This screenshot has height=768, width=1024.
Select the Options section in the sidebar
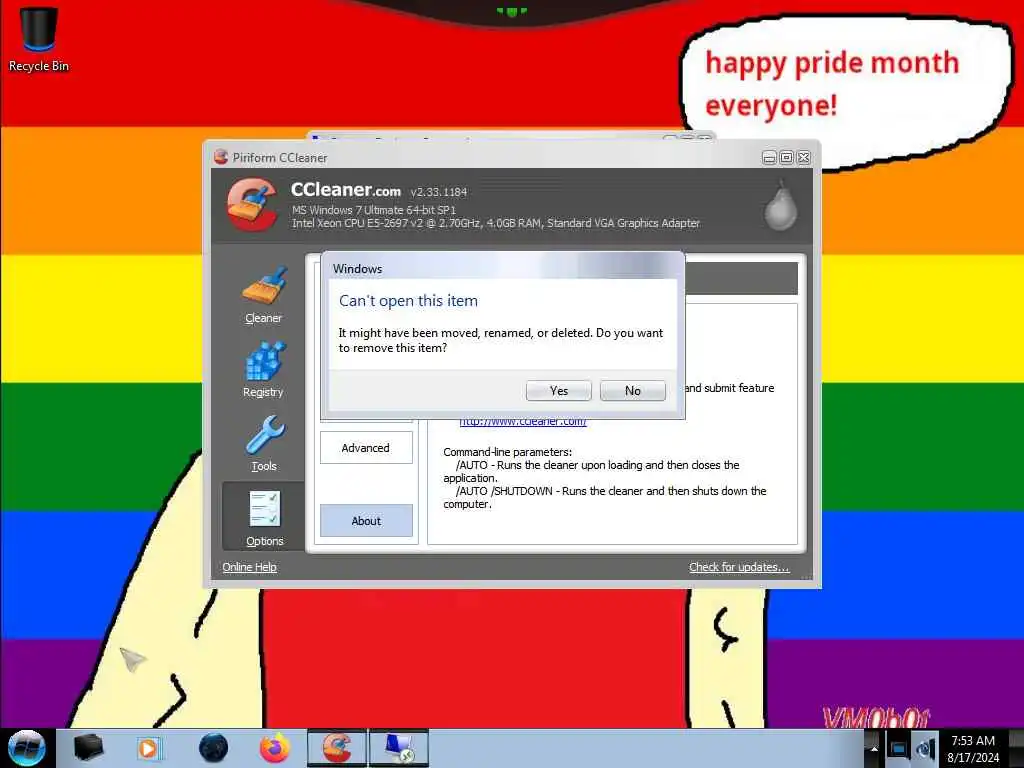tap(264, 518)
